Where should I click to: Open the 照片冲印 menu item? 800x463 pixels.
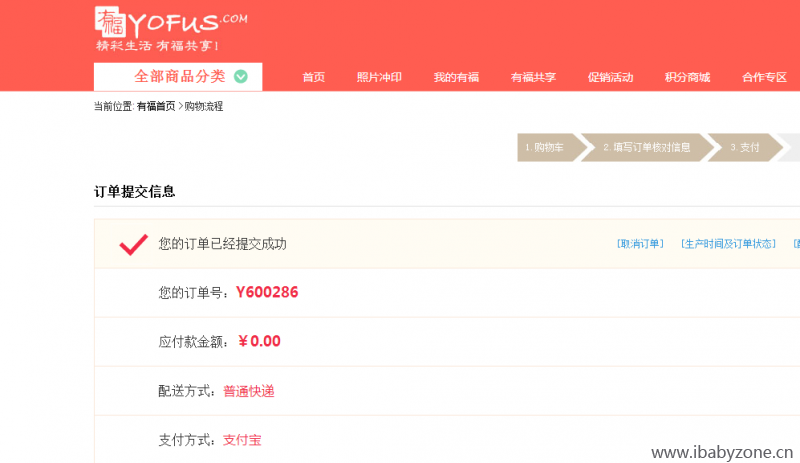coord(379,77)
